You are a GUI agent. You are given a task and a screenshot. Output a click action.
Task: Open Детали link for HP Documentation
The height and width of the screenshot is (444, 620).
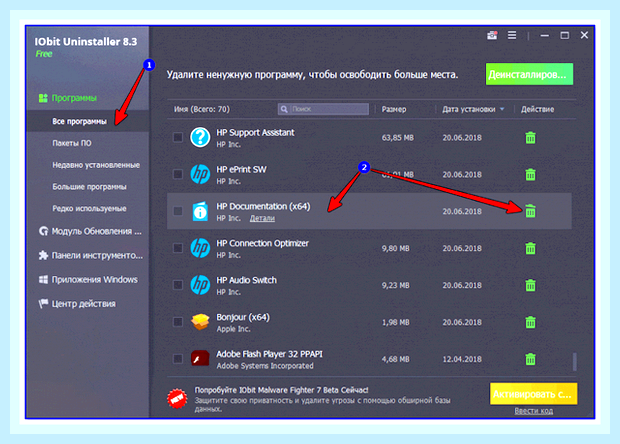click(x=262, y=218)
